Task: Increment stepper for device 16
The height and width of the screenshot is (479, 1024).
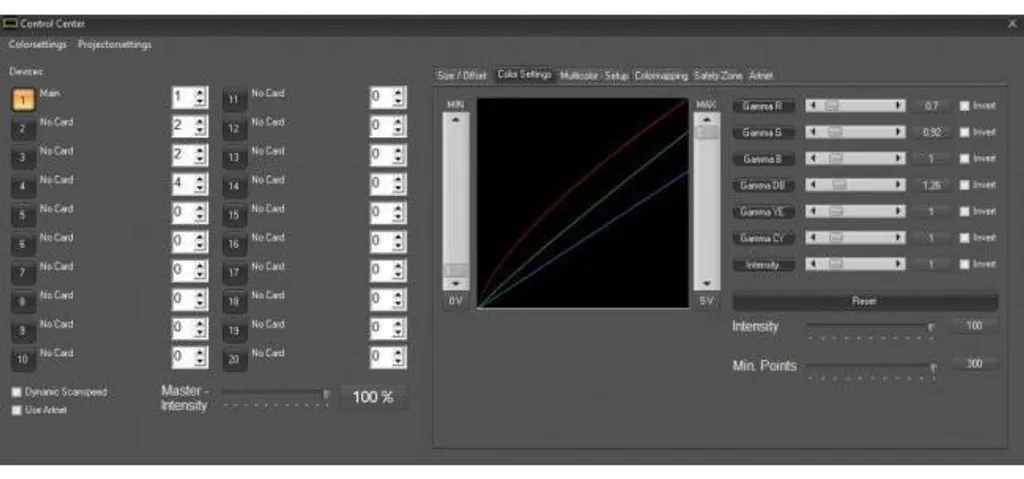Action: point(398,237)
